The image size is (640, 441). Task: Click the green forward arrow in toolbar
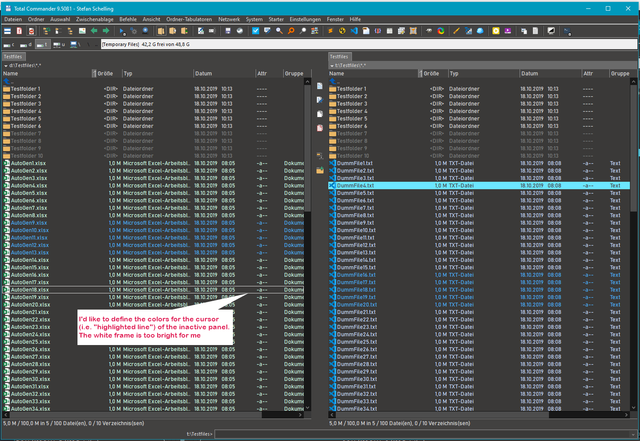point(106,31)
